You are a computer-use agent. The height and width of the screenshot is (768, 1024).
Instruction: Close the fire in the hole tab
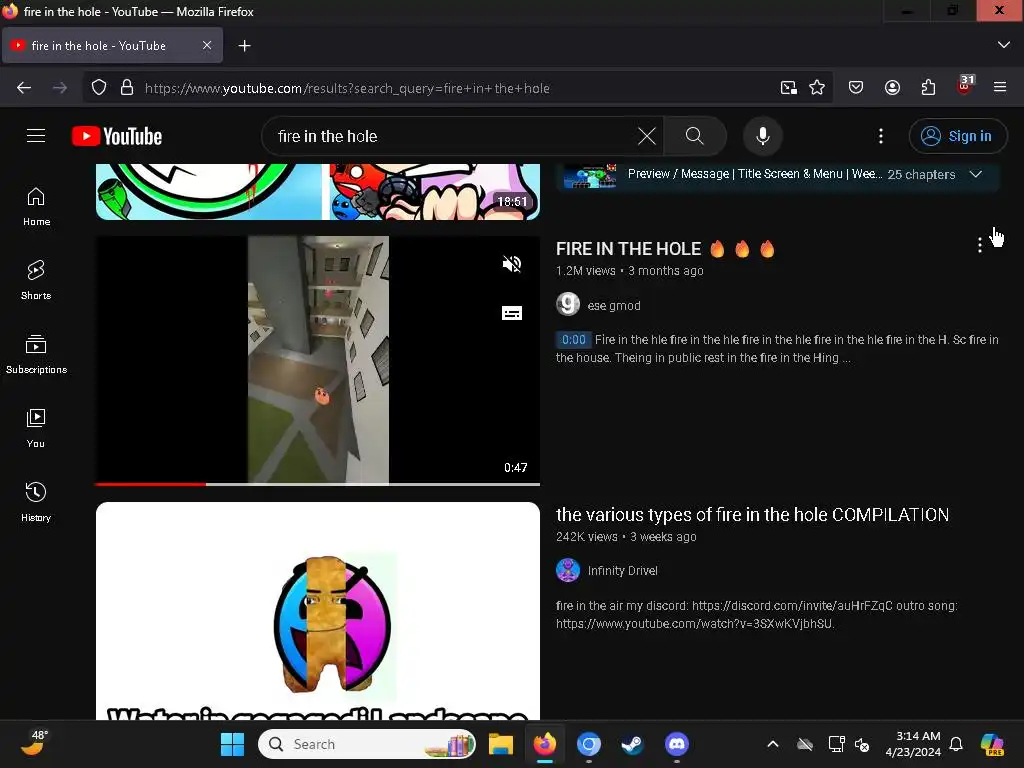point(206,45)
